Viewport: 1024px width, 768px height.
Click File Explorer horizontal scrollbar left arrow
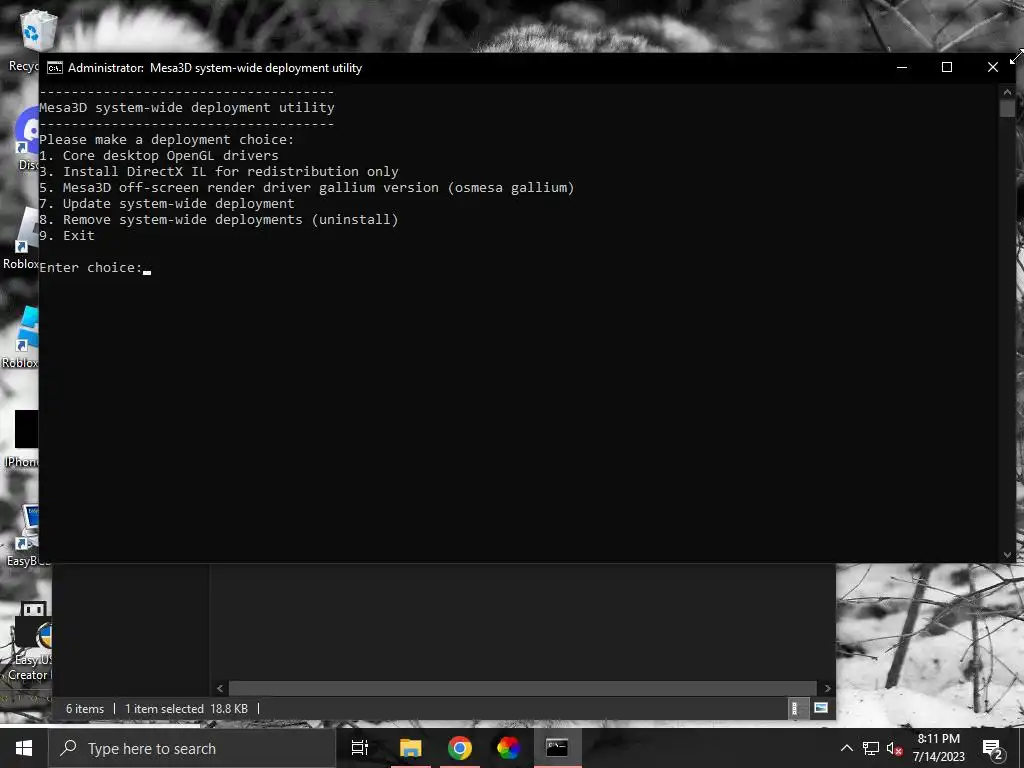coord(220,688)
